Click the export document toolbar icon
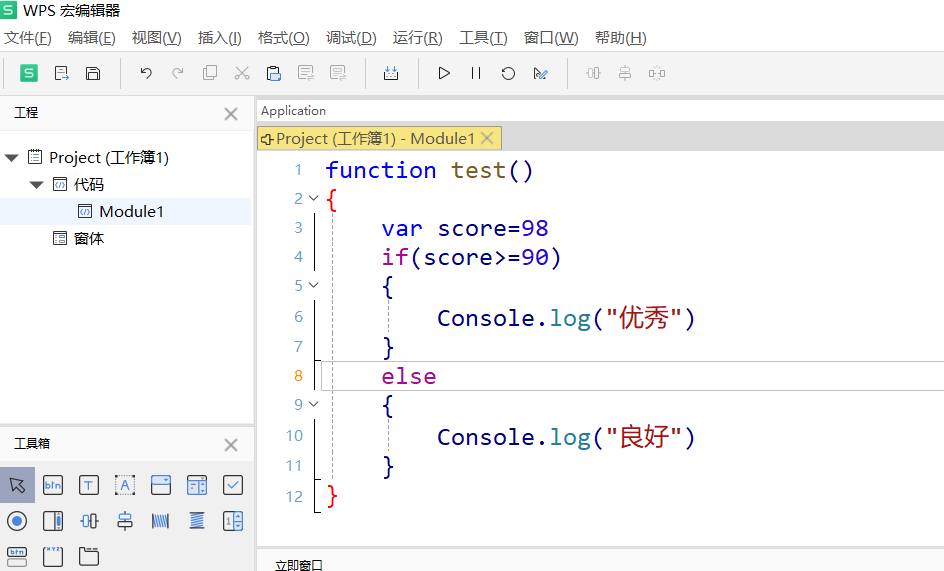Screen dimensions: 944x571 click(x=61, y=73)
